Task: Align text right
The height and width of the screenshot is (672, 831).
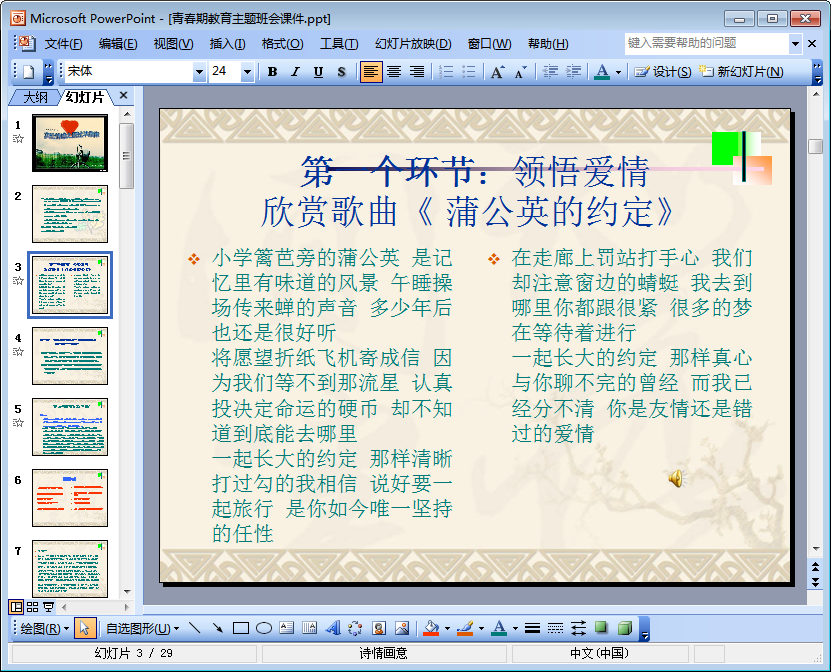Action: click(417, 72)
